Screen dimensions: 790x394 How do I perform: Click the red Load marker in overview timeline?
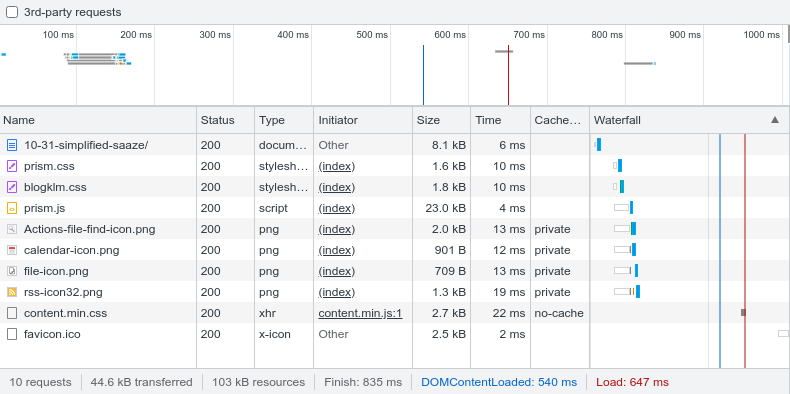point(508,75)
